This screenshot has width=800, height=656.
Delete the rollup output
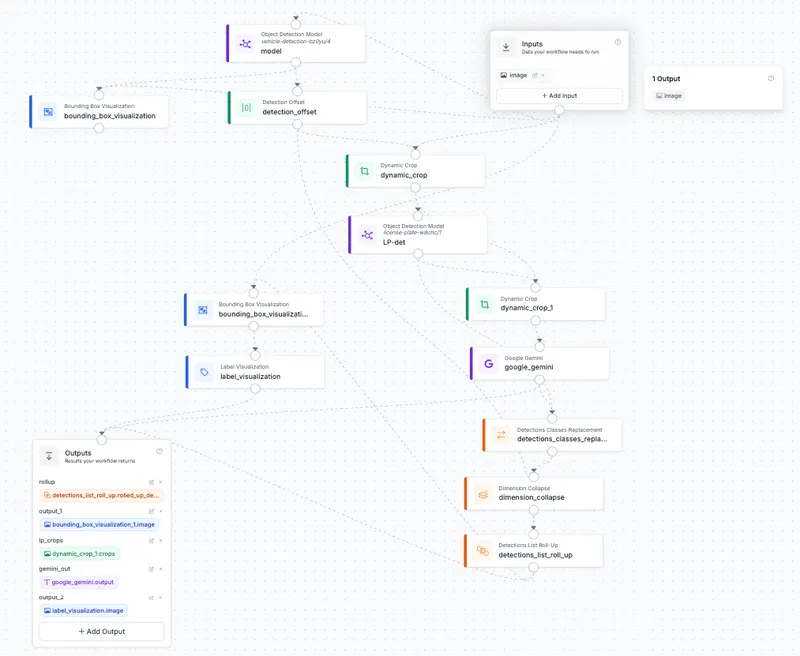click(161, 482)
